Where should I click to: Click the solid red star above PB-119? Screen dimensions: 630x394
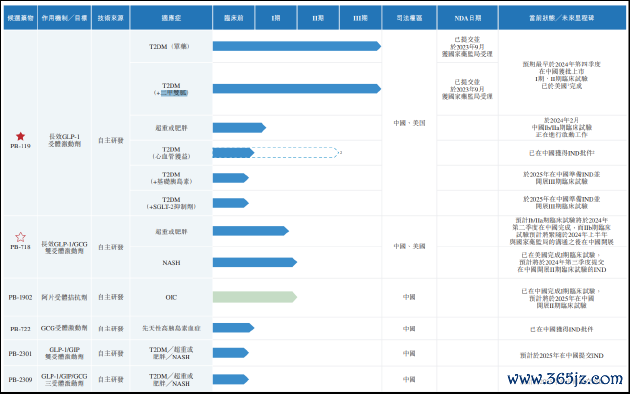tap(20, 136)
